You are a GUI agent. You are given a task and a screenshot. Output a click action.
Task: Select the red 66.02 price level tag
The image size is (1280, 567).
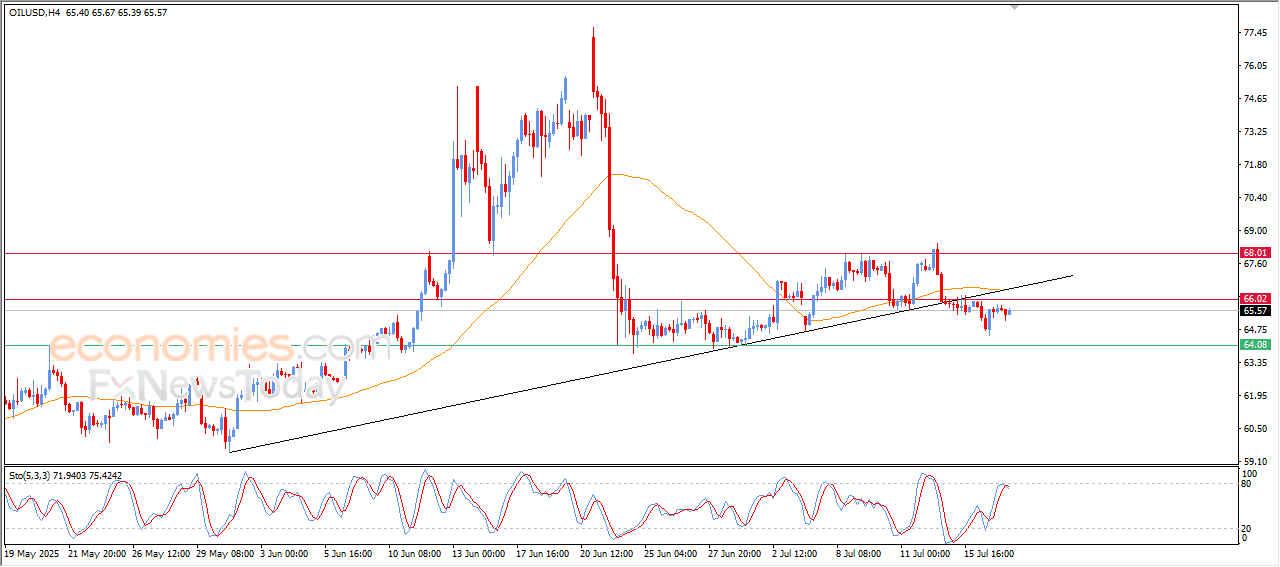pos(1255,299)
